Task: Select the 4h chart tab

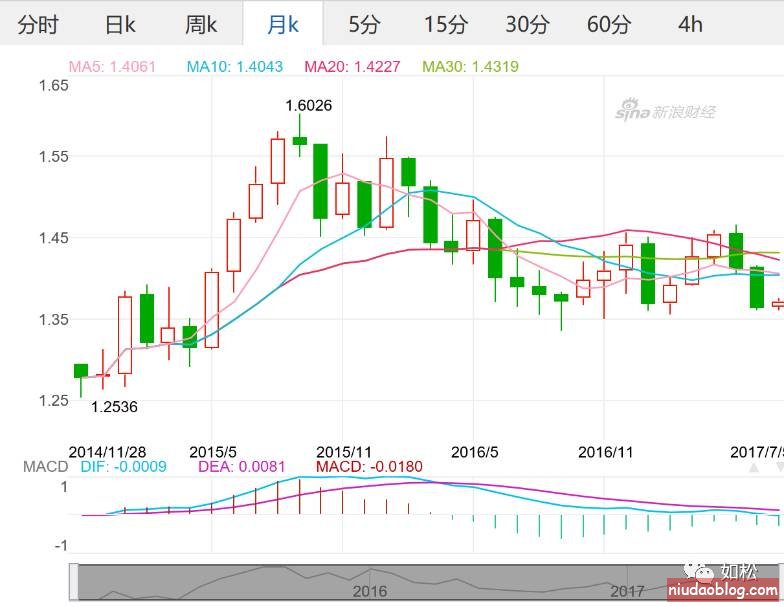Action: [x=690, y=25]
